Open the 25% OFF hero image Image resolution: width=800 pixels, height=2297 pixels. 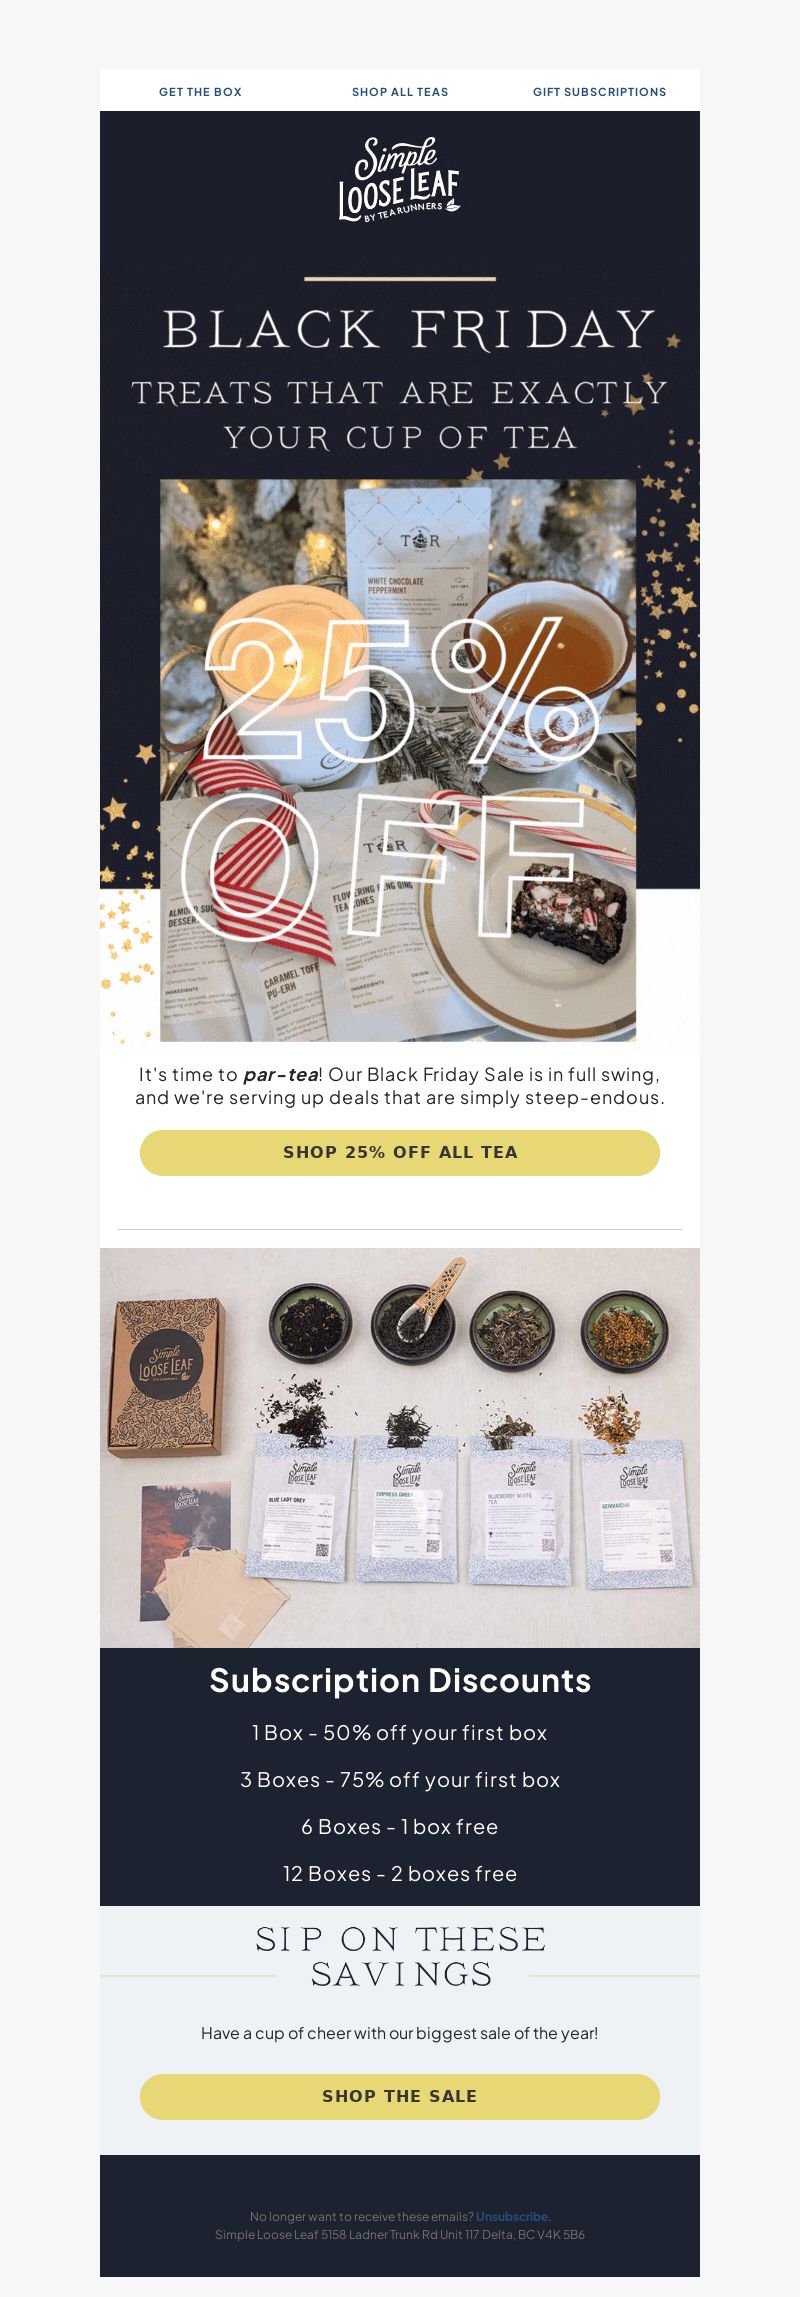tap(398, 760)
